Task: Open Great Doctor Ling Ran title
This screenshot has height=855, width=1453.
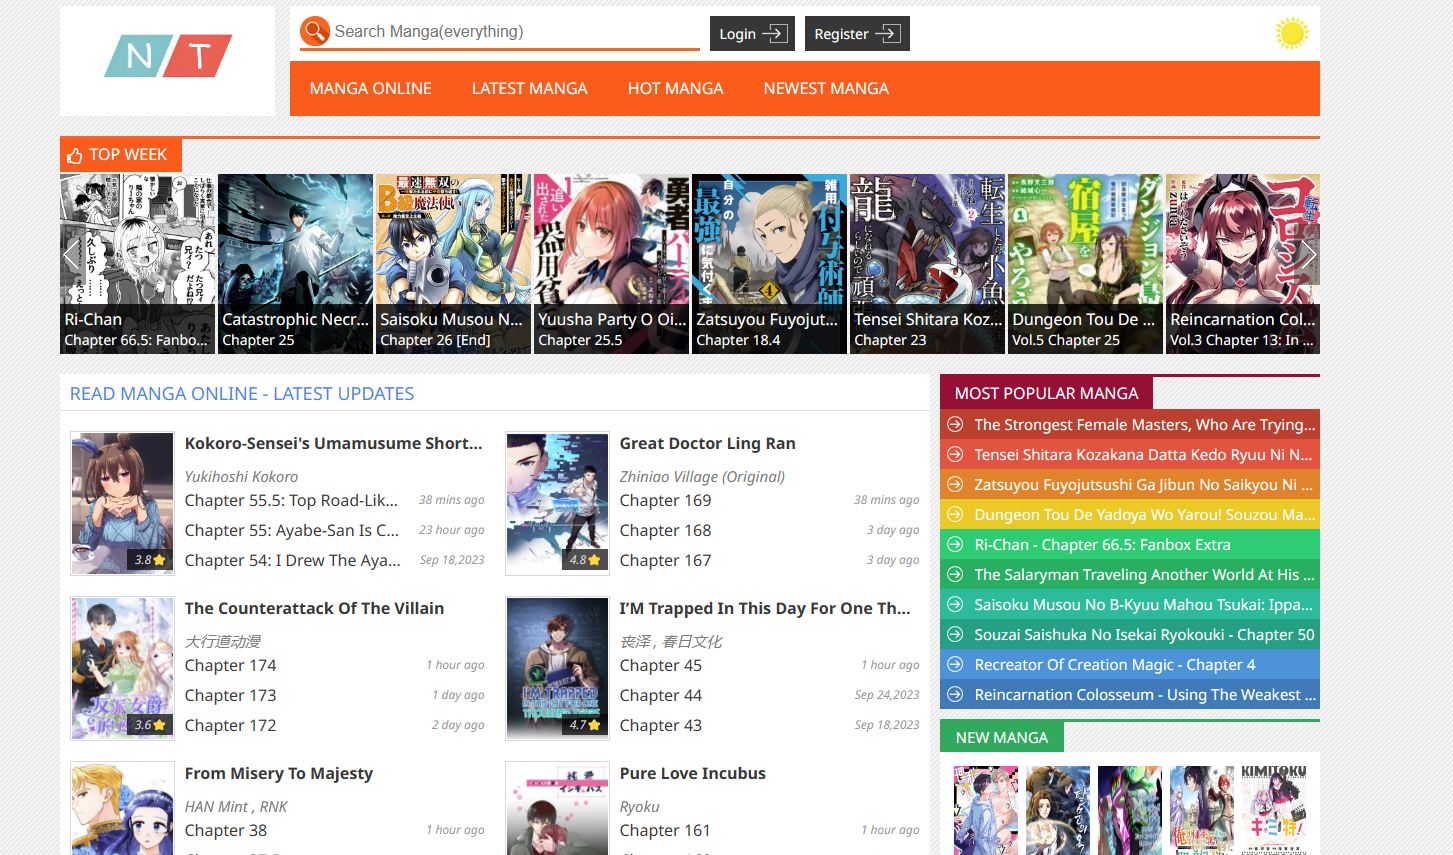Action: 707,443
